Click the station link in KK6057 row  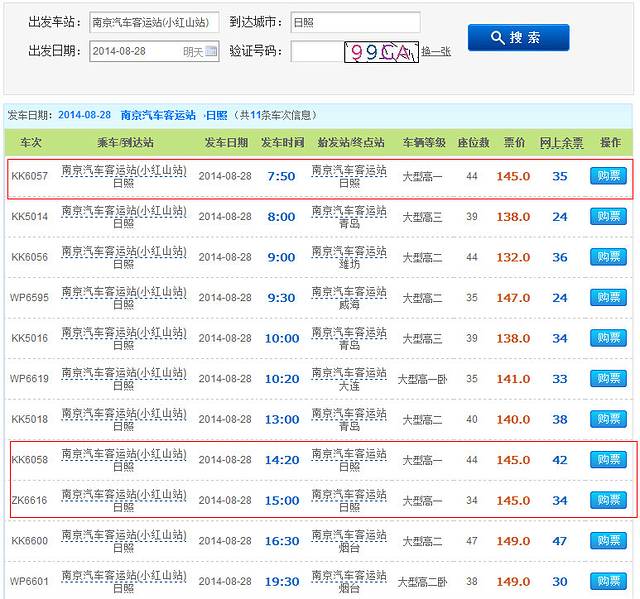pyautogui.click(x=123, y=170)
